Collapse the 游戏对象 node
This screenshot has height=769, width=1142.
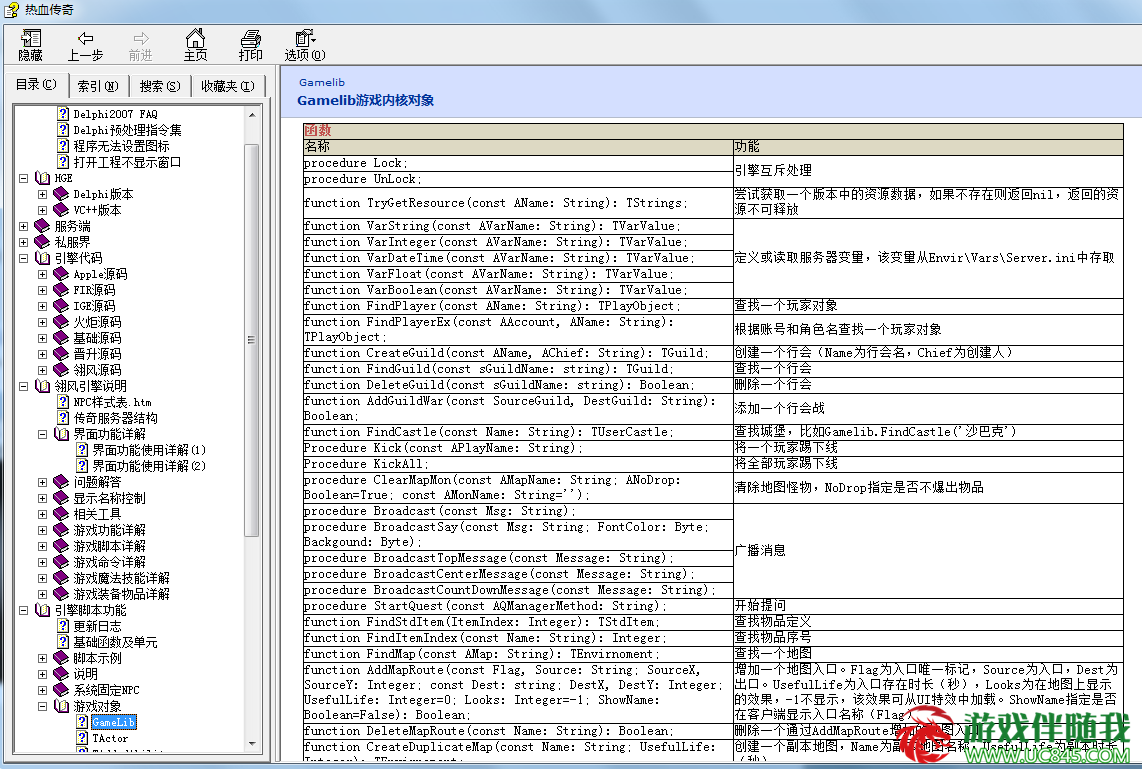pos(42,706)
